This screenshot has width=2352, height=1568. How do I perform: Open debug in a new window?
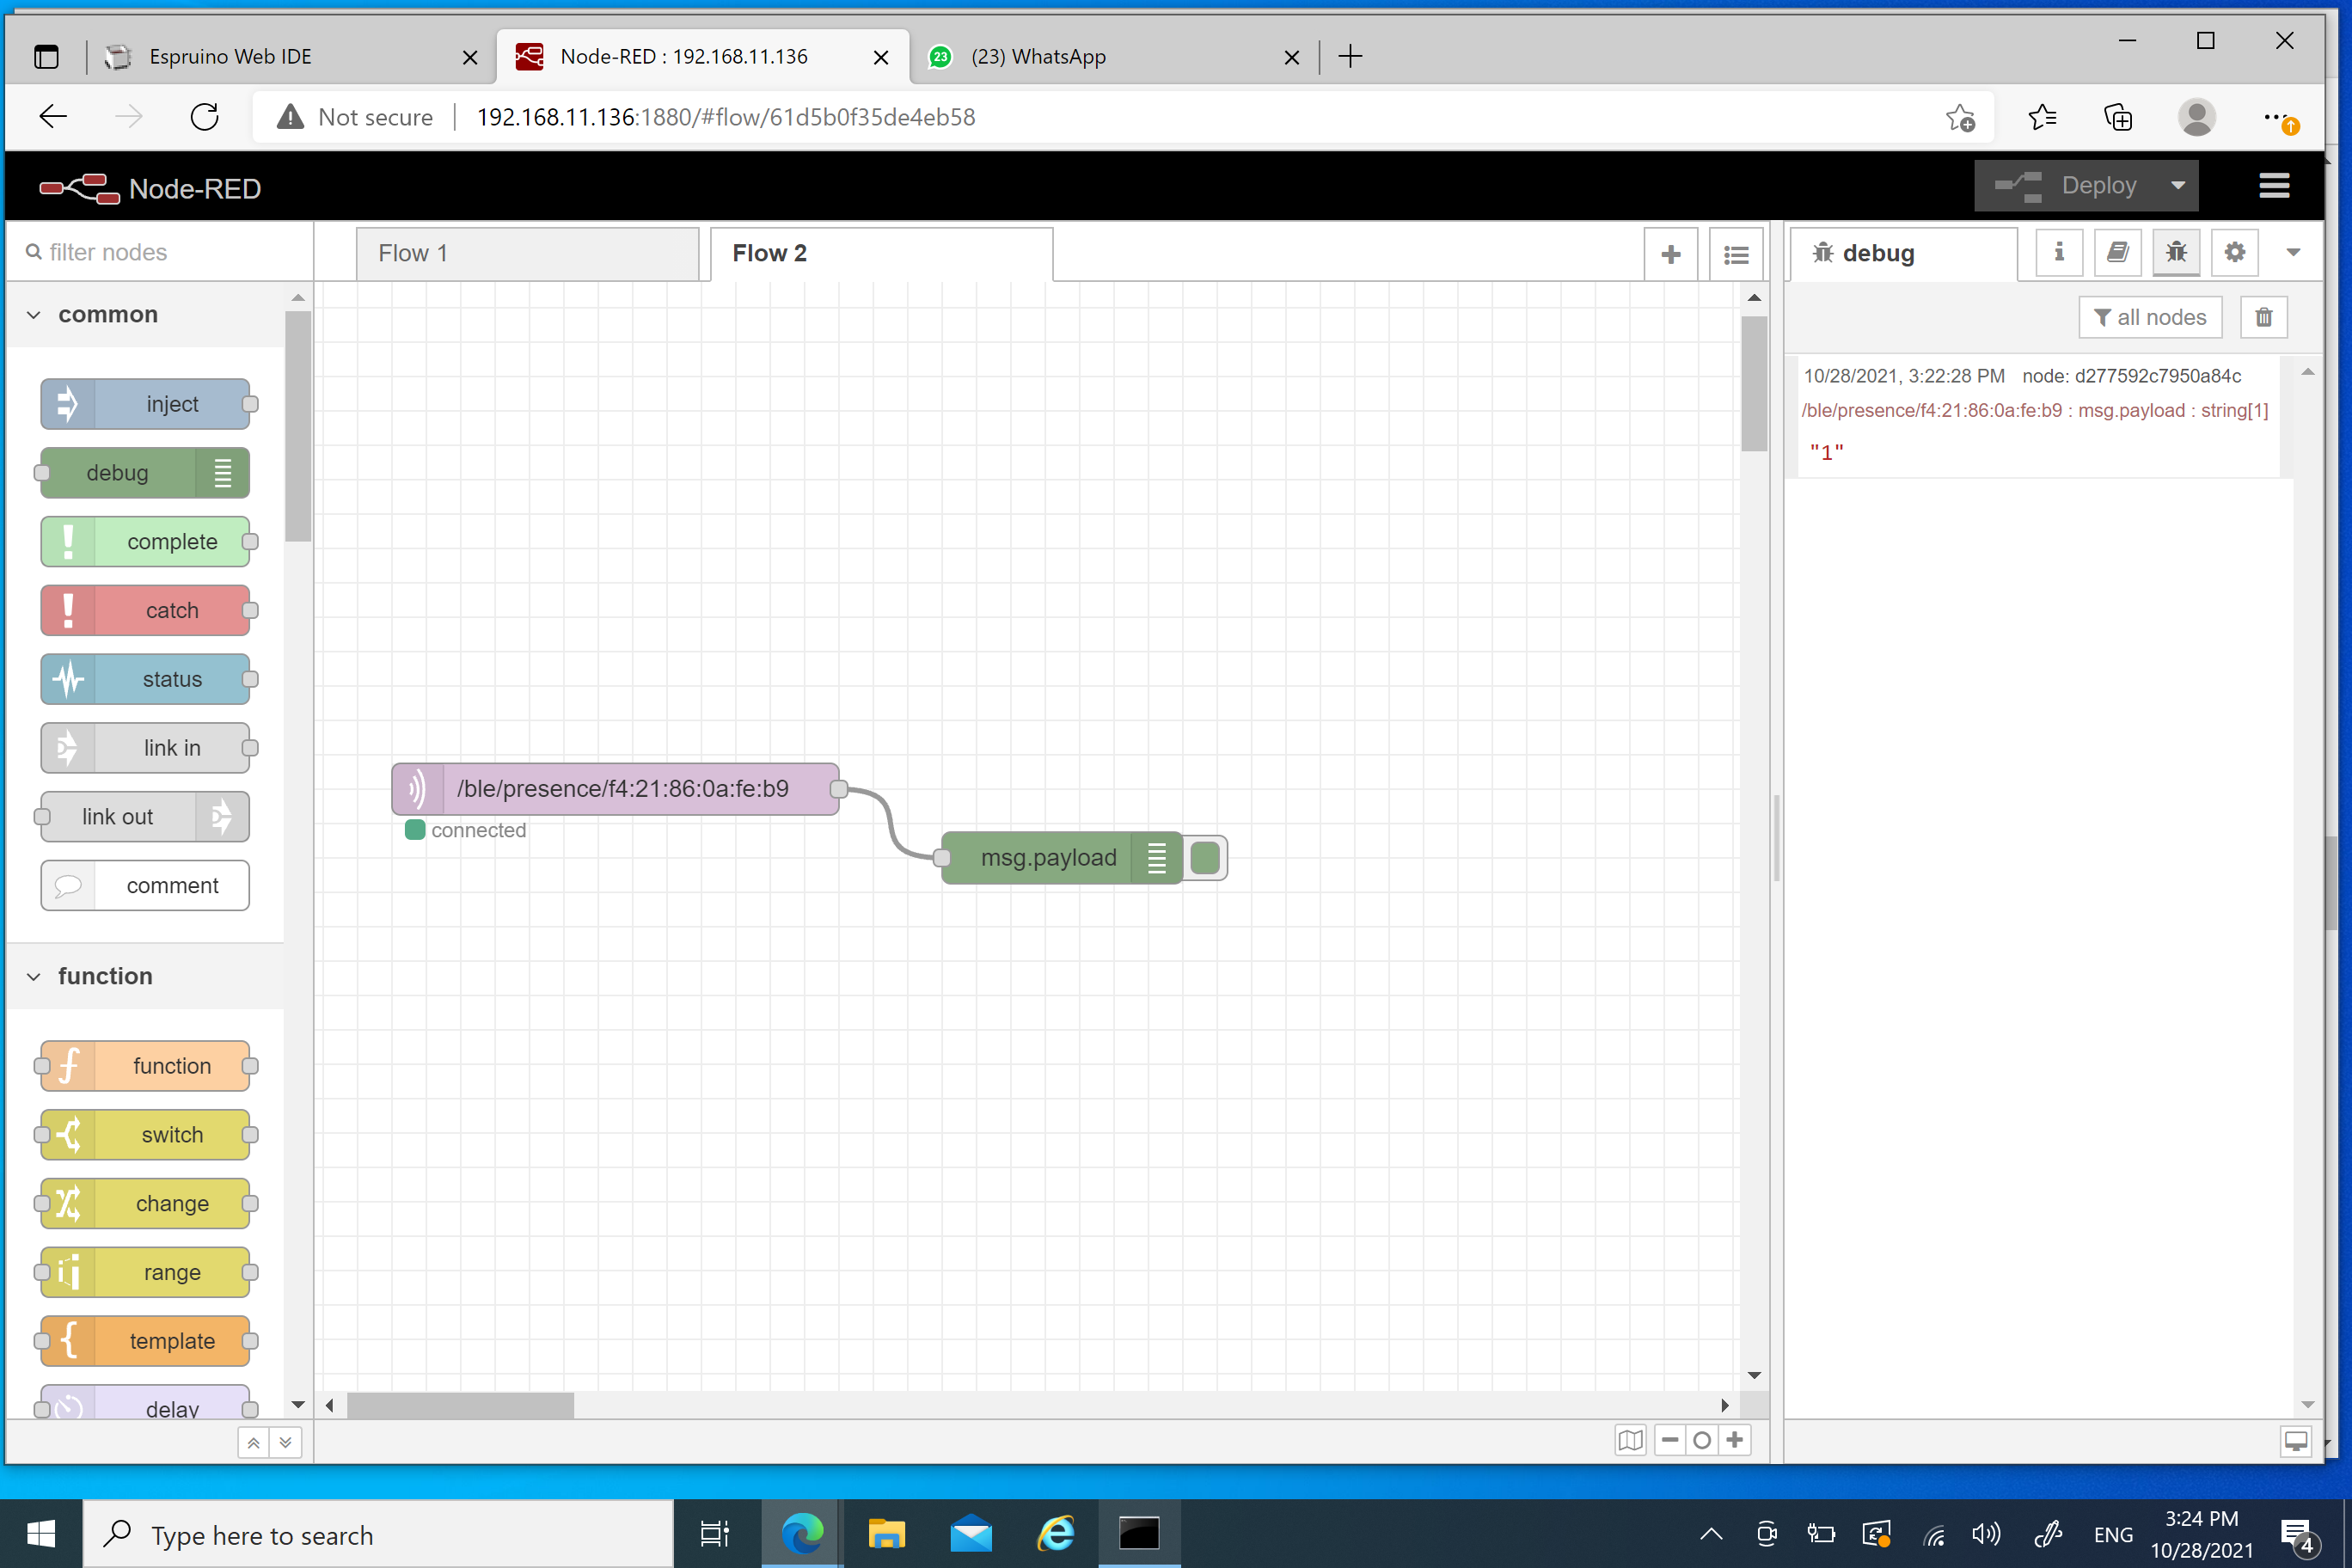click(x=2296, y=1441)
